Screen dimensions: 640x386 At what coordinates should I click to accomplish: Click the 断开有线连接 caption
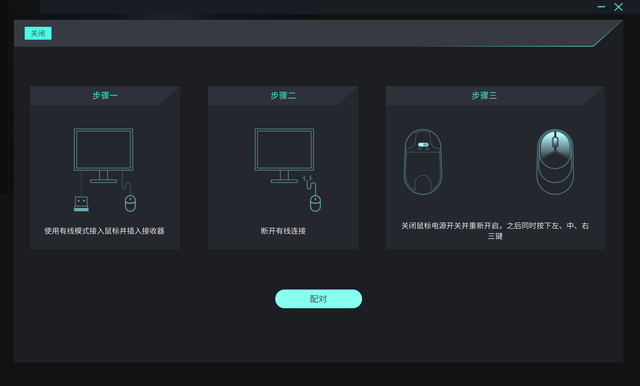point(283,231)
